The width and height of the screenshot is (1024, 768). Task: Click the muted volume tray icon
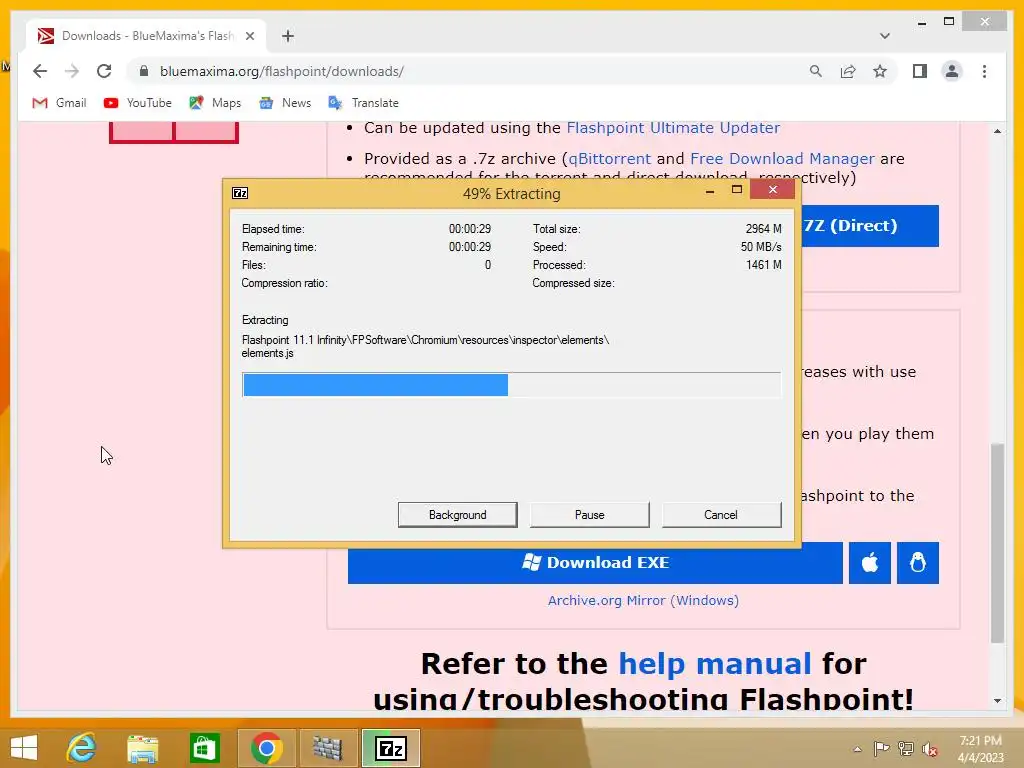[929, 749]
